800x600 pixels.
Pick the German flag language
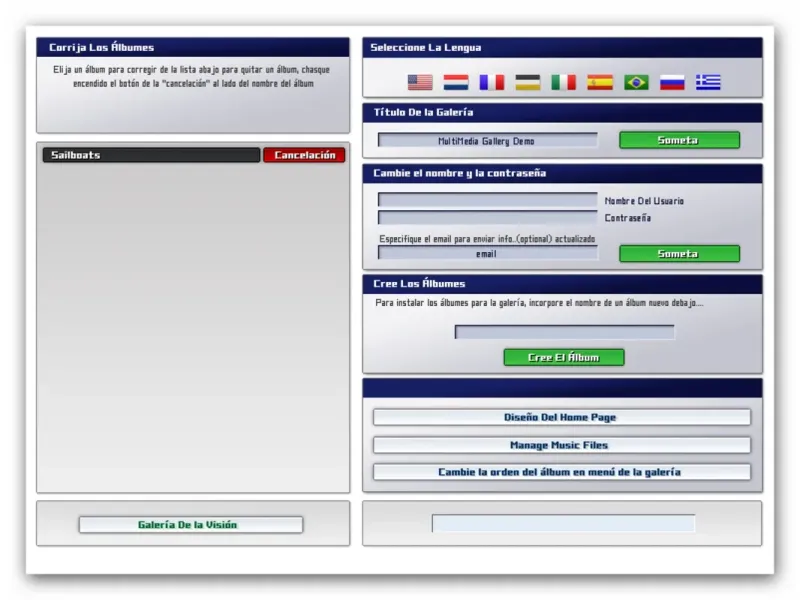pos(528,82)
